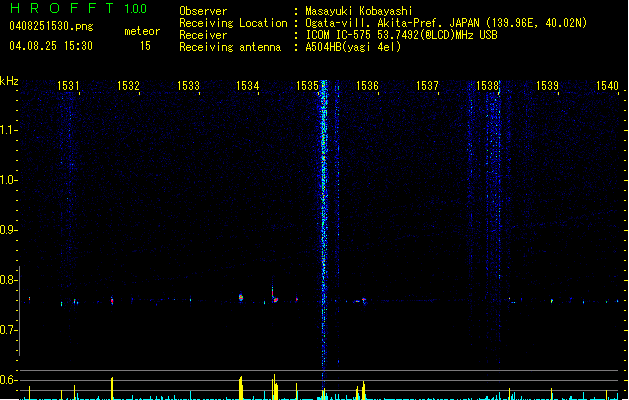This screenshot has height=400, width=629.
Task: Click the 1532 time axis marker
Action: [128, 86]
